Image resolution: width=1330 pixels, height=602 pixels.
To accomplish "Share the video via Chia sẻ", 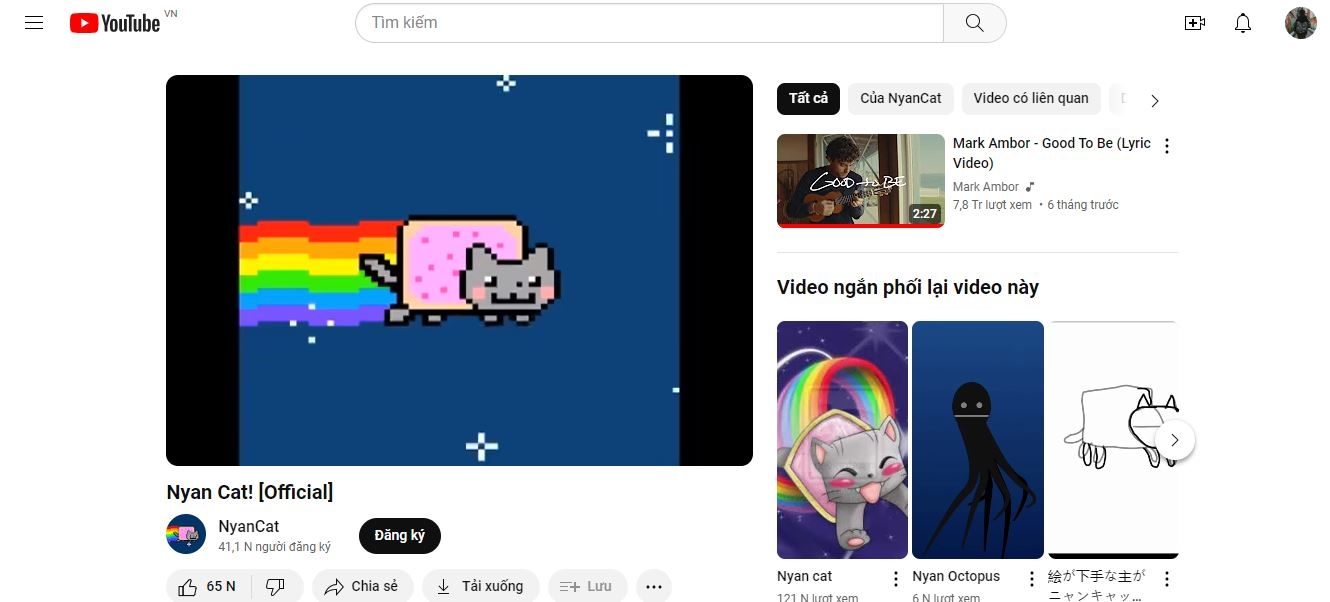I will tap(362, 587).
